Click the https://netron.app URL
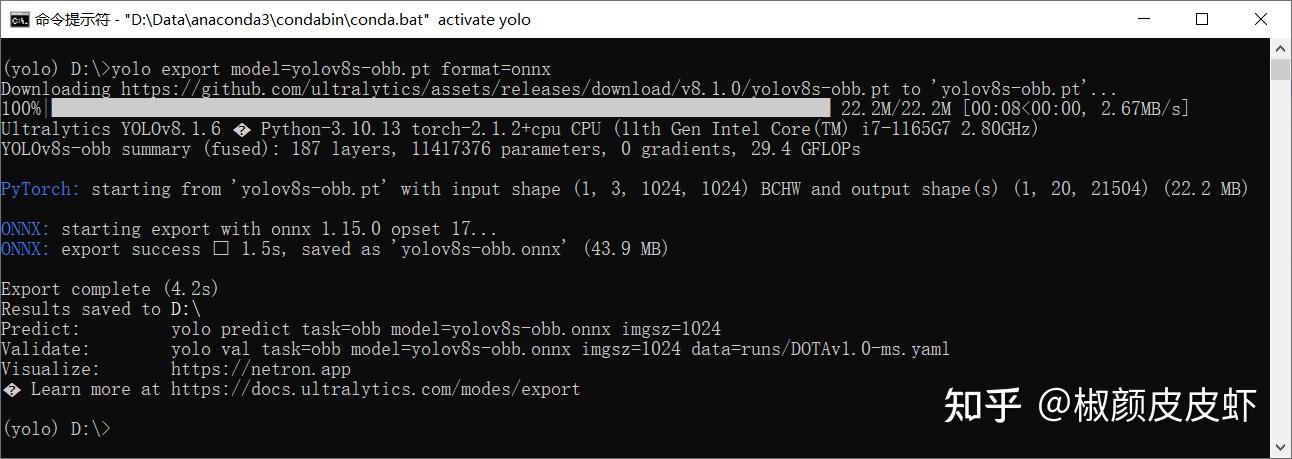1292x459 pixels. coord(261,369)
